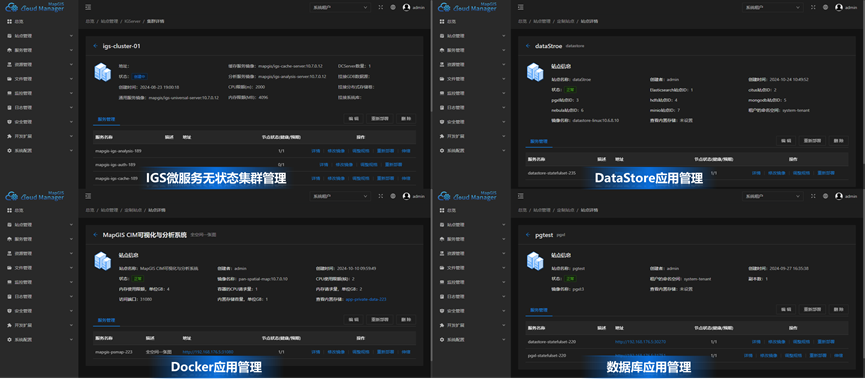The width and height of the screenshot is (865, 390).
Task: Click MapGIS Cloud Manager logo in igs-cluster-01 panel
Action: pyautogui.click(x=35, y=7)
